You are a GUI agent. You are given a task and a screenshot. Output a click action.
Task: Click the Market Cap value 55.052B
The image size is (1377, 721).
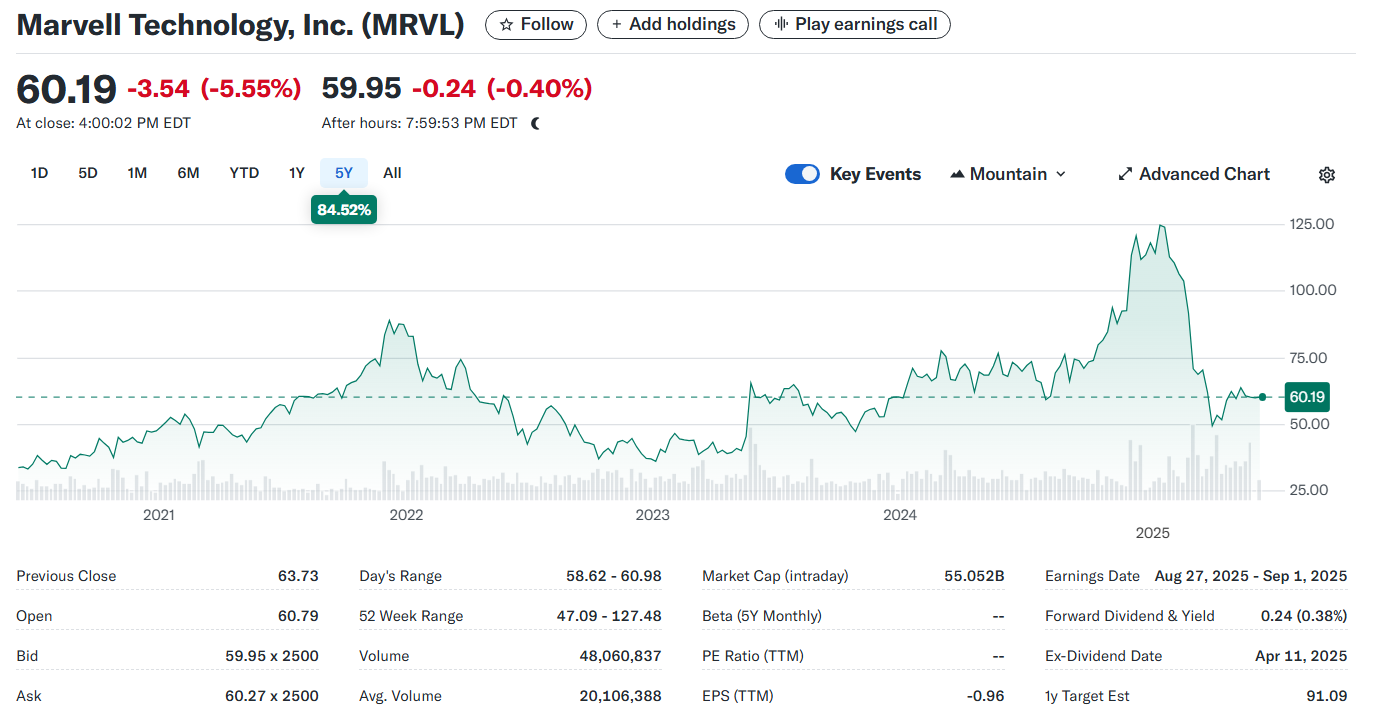pyautogui.click(x=974, y=576)
